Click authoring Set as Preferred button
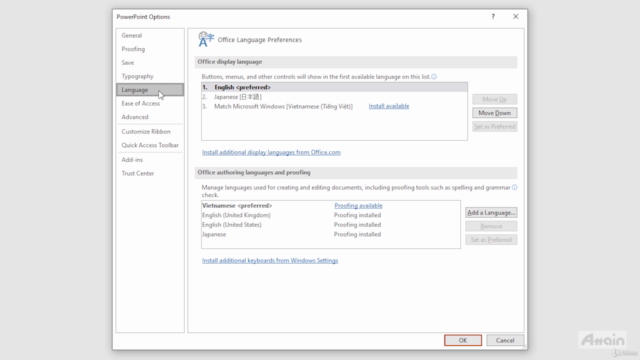The image size is (640, 360). pos(491,240)
